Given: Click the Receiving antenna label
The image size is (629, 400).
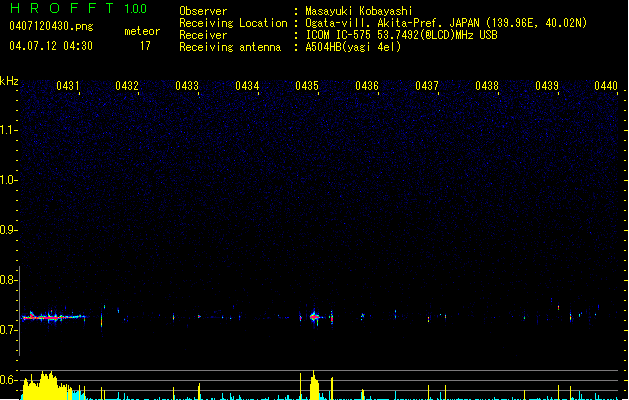Looking at the screenshot, I should coord(230,47).
